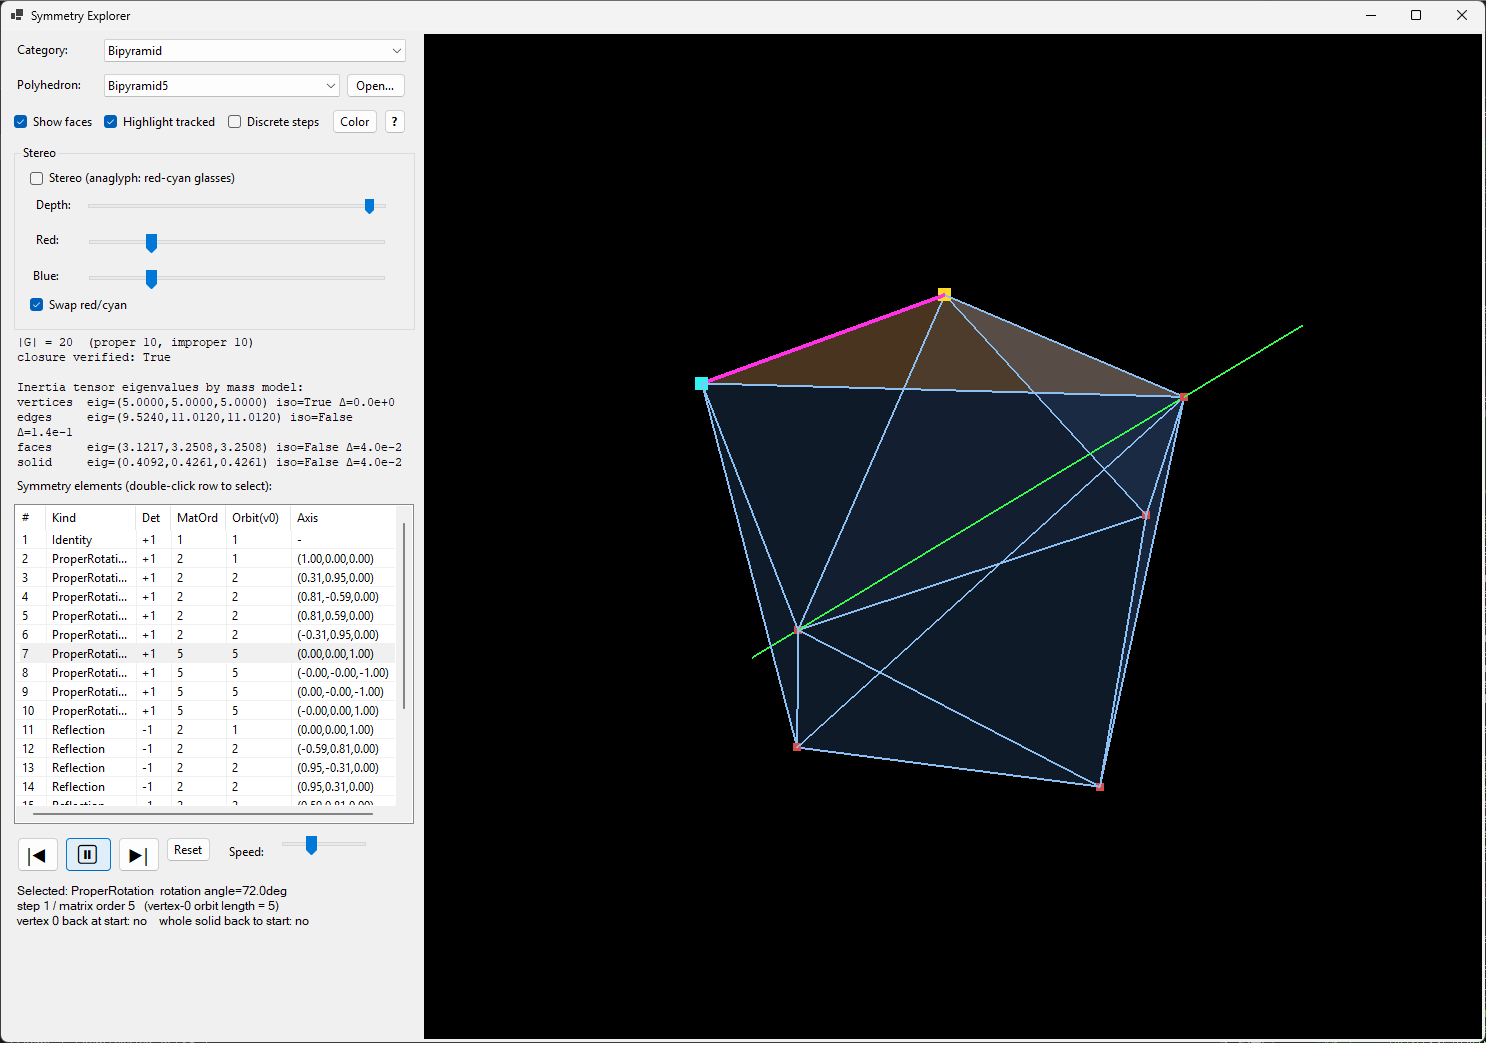Jump to the first step button
Image resolution: width=1486 pixels, height=1043 pixels.
coord(38,855)
